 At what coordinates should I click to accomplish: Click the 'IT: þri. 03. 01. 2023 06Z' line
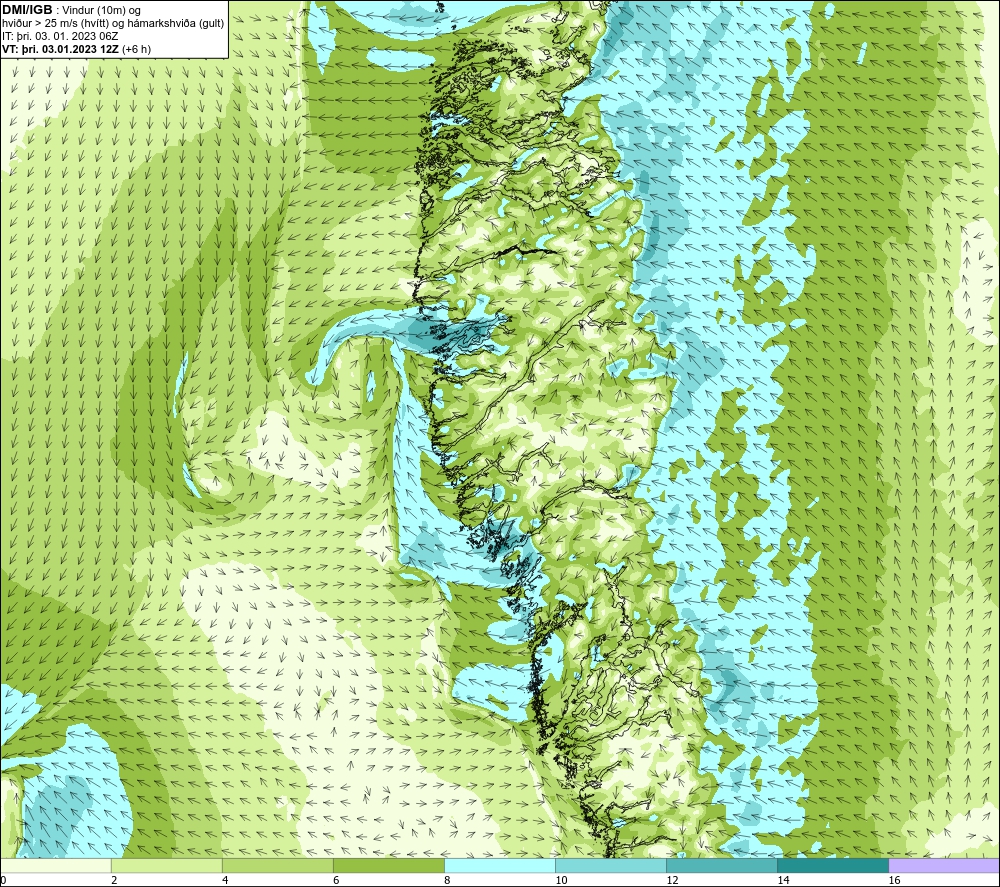click(x=60, y=36)
